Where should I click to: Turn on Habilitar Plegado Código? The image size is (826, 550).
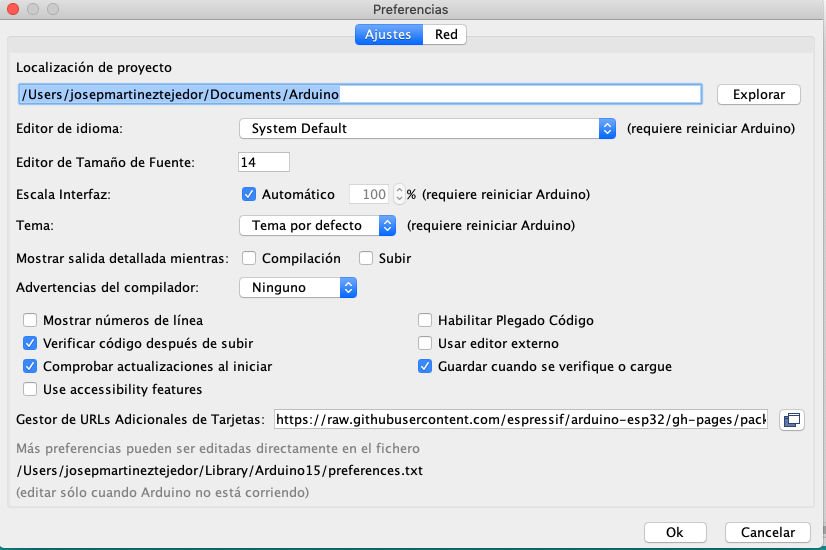point(425,321)
